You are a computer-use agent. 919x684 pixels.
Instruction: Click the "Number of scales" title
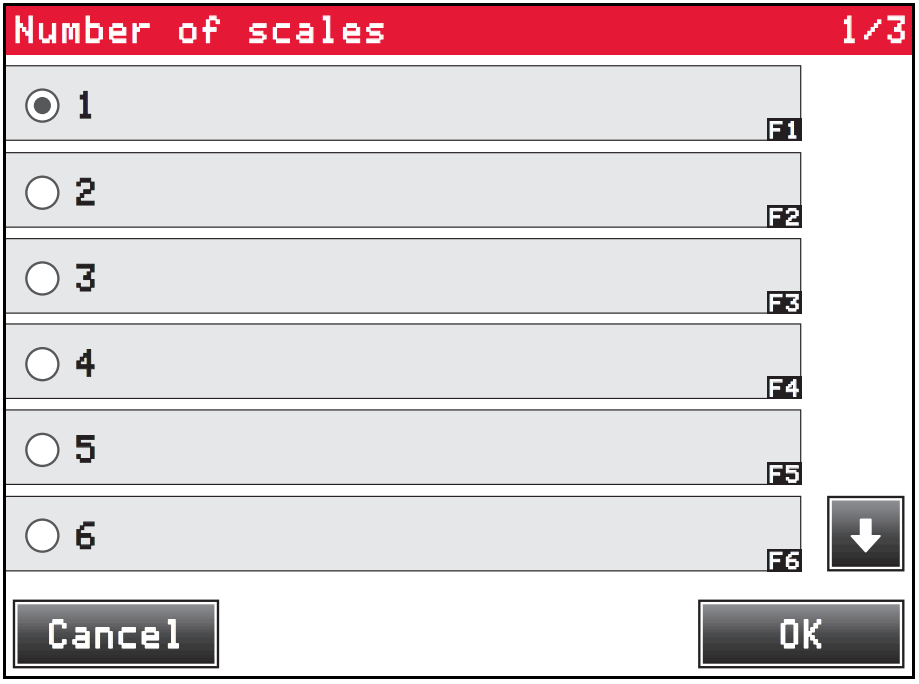pos(200,31)
